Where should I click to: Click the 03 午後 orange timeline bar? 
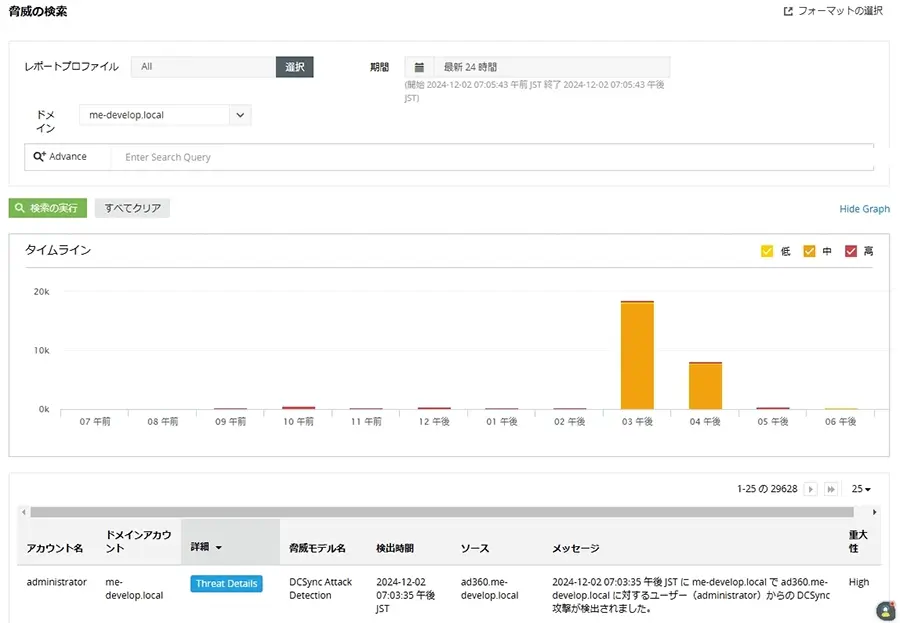[x=637, y=356]
